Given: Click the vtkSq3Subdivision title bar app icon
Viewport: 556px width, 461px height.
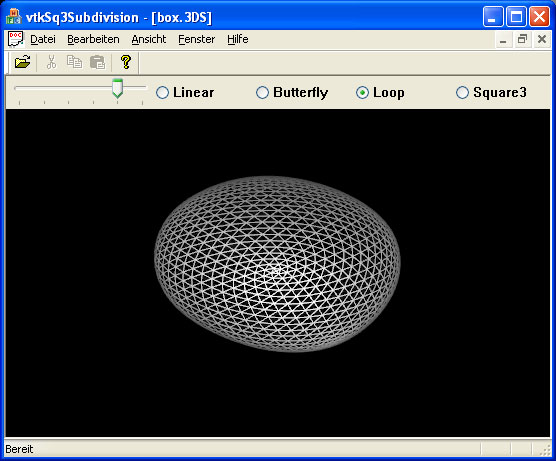Looking at the screenshot, I should tap(14, 17).
